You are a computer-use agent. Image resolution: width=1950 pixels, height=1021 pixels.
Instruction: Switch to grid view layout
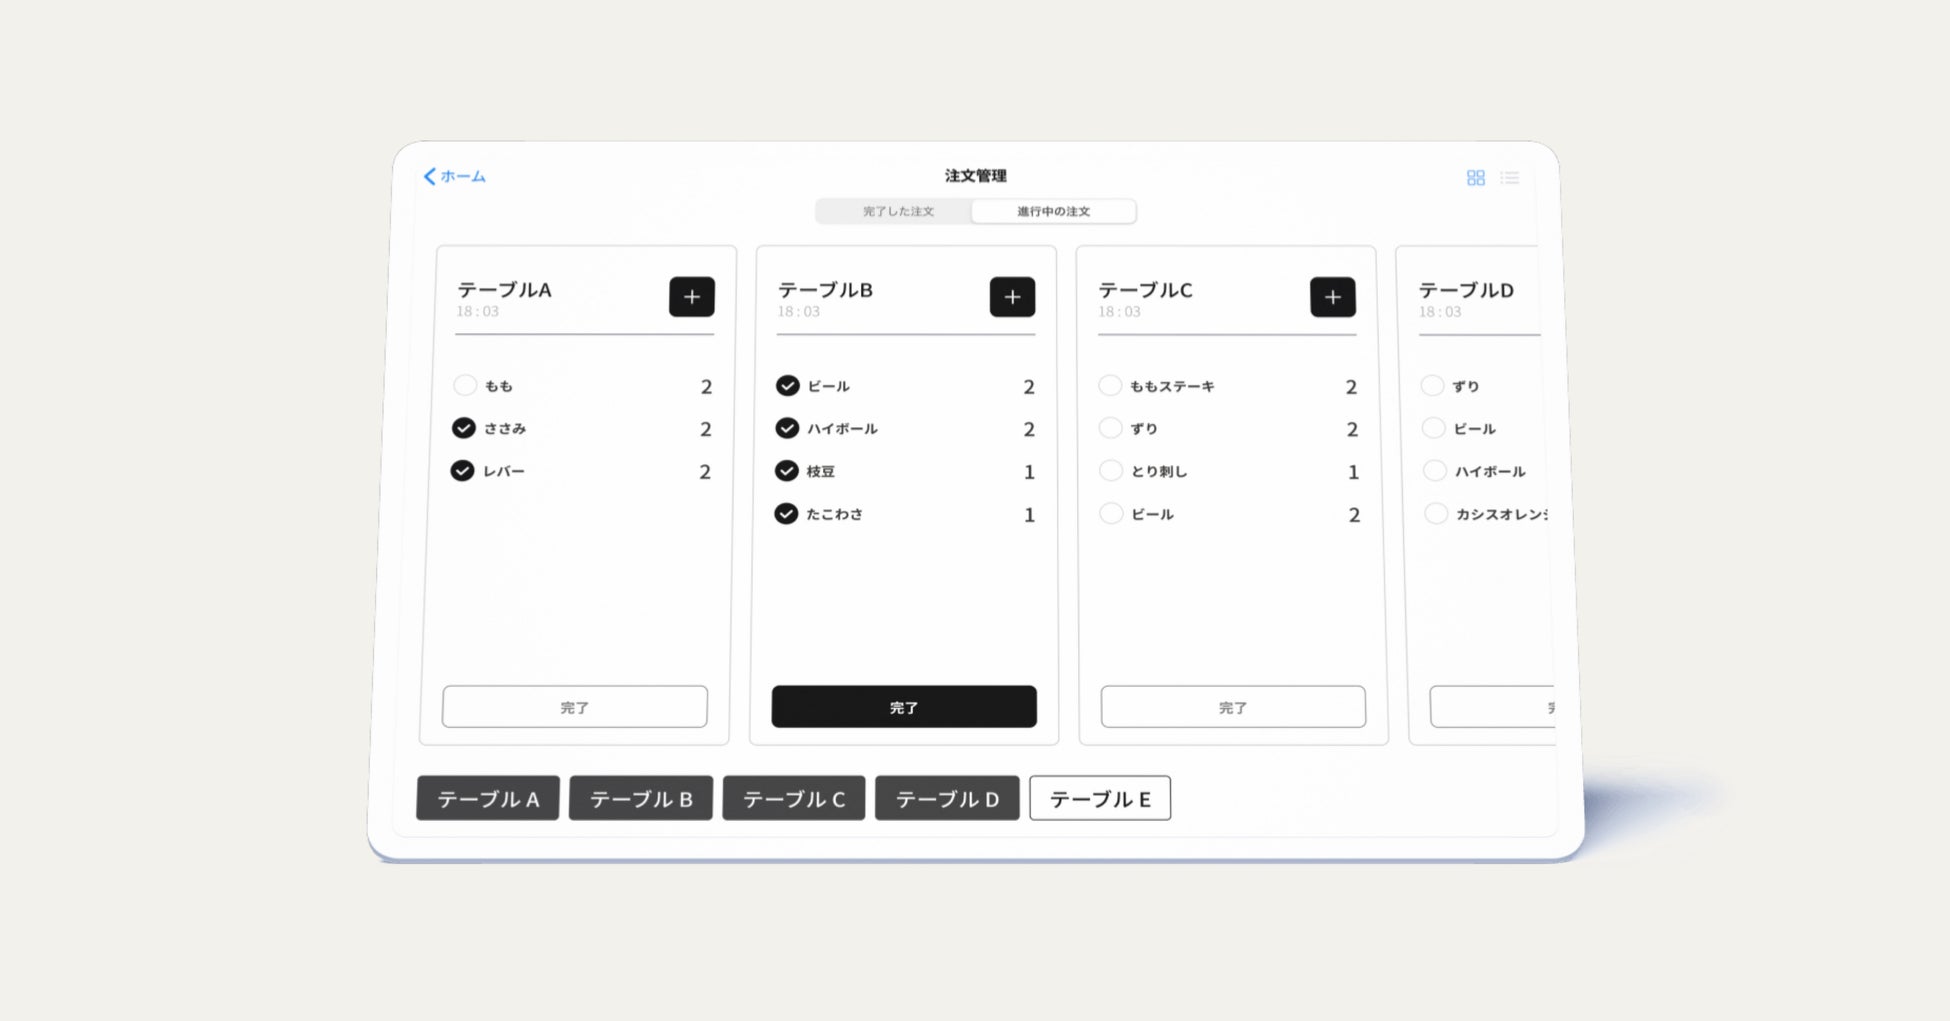pos(1475,178)
